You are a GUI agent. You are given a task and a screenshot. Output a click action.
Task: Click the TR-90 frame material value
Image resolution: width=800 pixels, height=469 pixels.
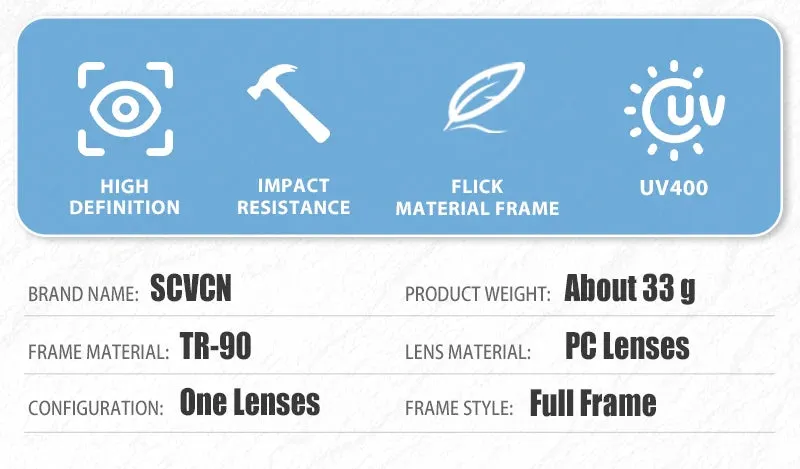pyautogui.click(x=216, y=346)
